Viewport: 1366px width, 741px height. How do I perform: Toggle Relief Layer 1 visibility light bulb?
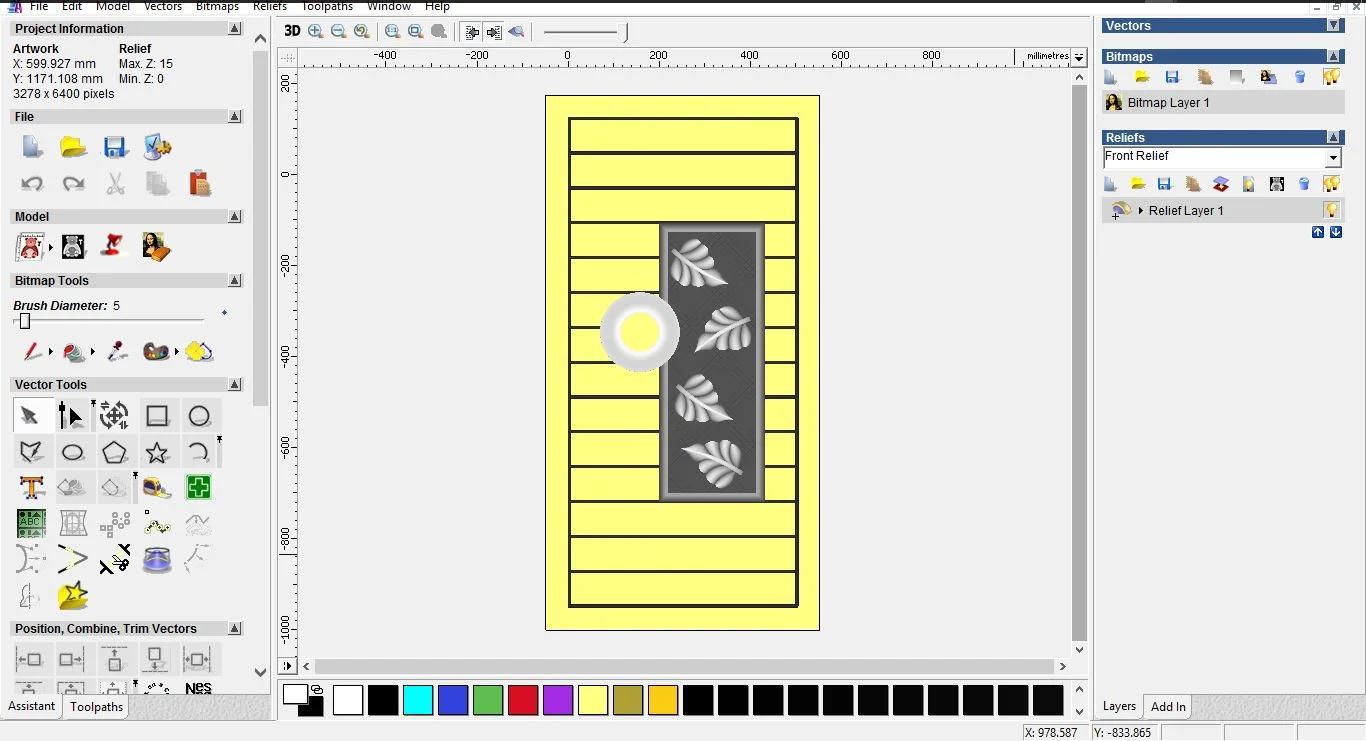coord(1331,210)
